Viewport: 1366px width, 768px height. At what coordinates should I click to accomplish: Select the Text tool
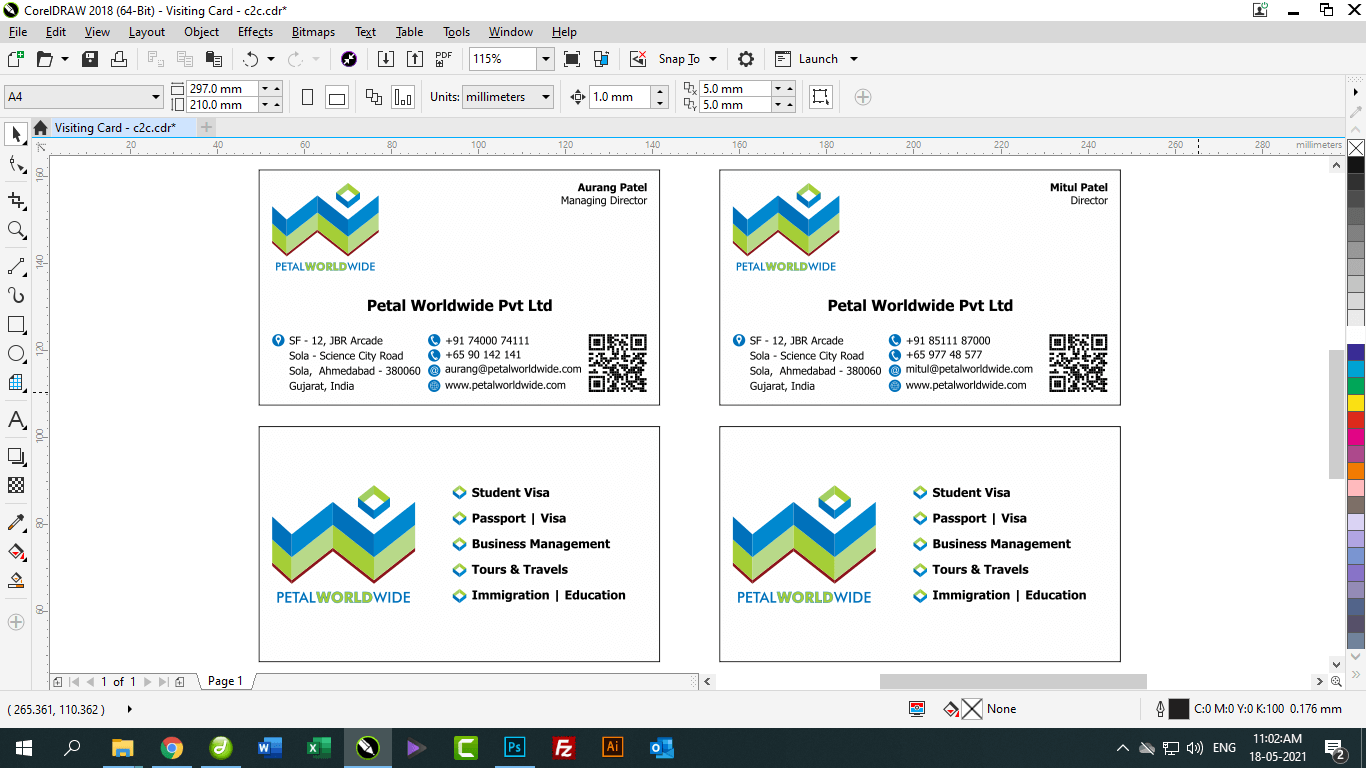tap(16, 420)
